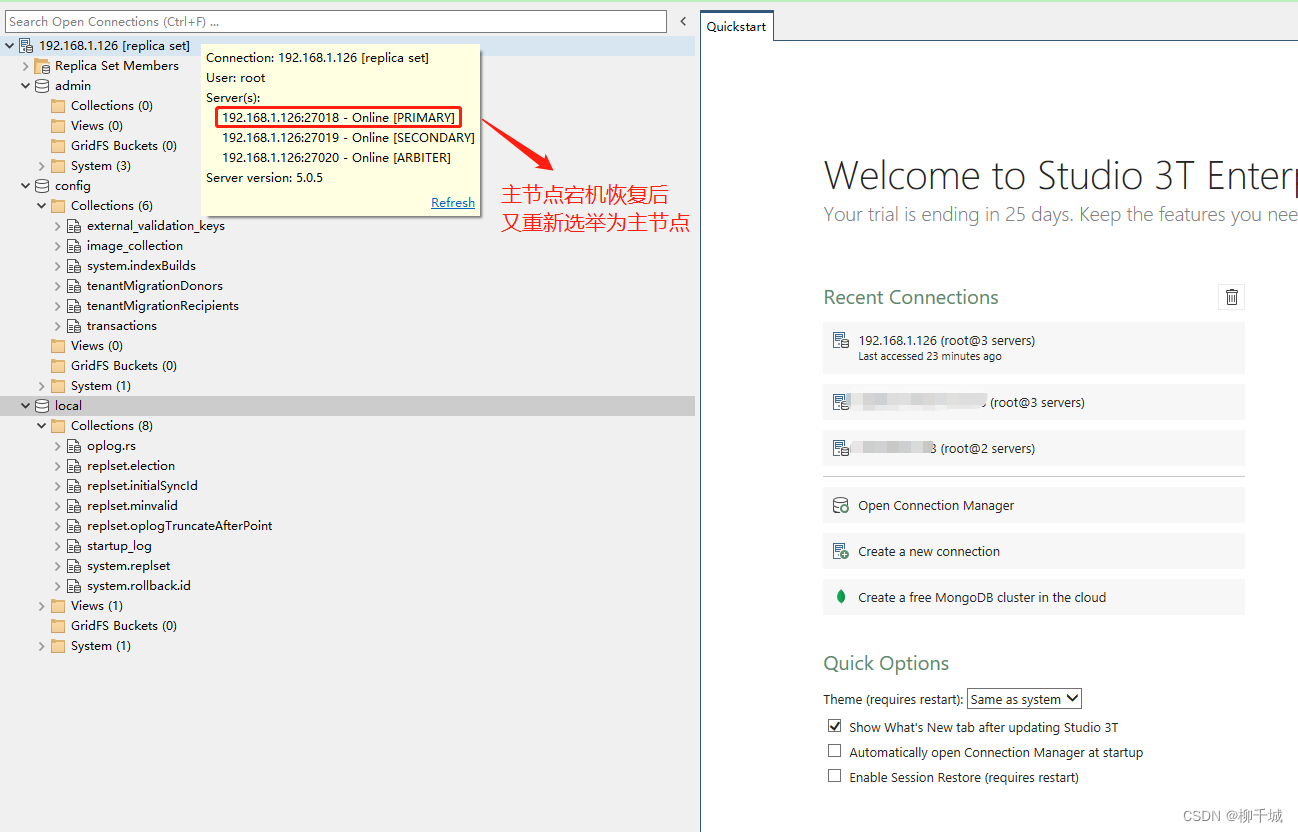
Task: Uncheck Show What's New tab after updating
Action: pos(835,726)
